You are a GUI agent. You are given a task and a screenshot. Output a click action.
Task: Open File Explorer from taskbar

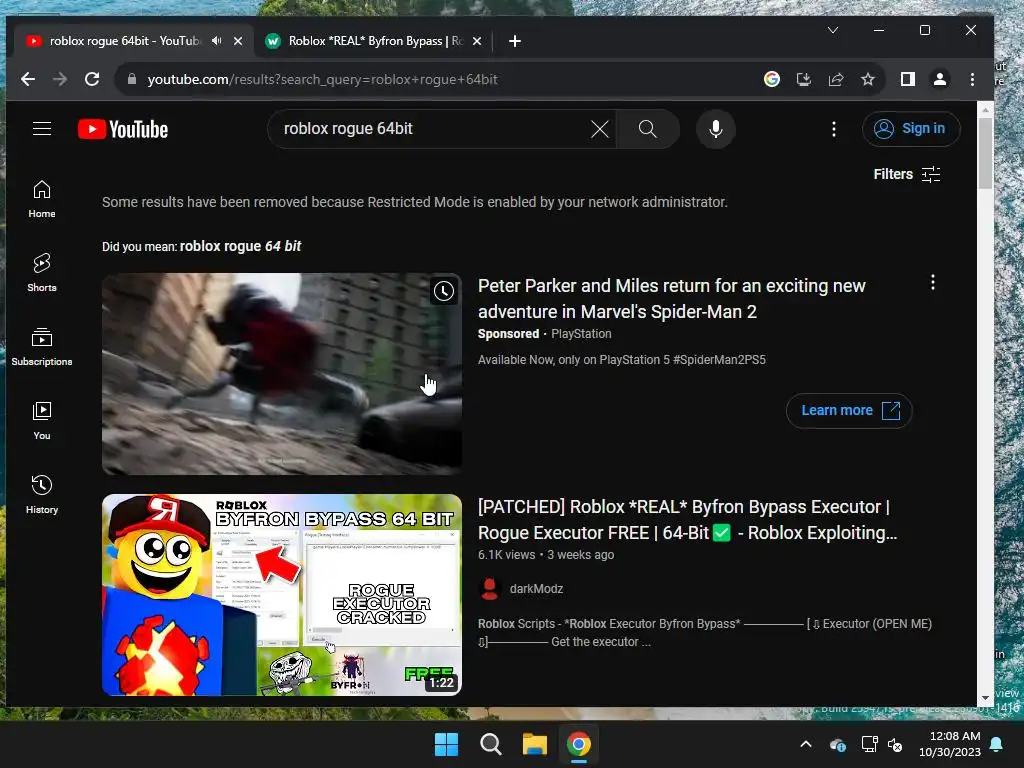[x=534, y=744]
